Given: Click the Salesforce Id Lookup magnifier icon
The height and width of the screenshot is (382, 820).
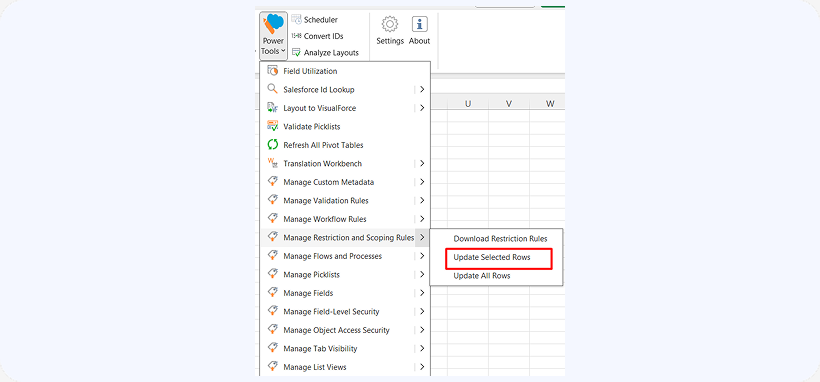Looking at the screenshot, I should point(272,89).
